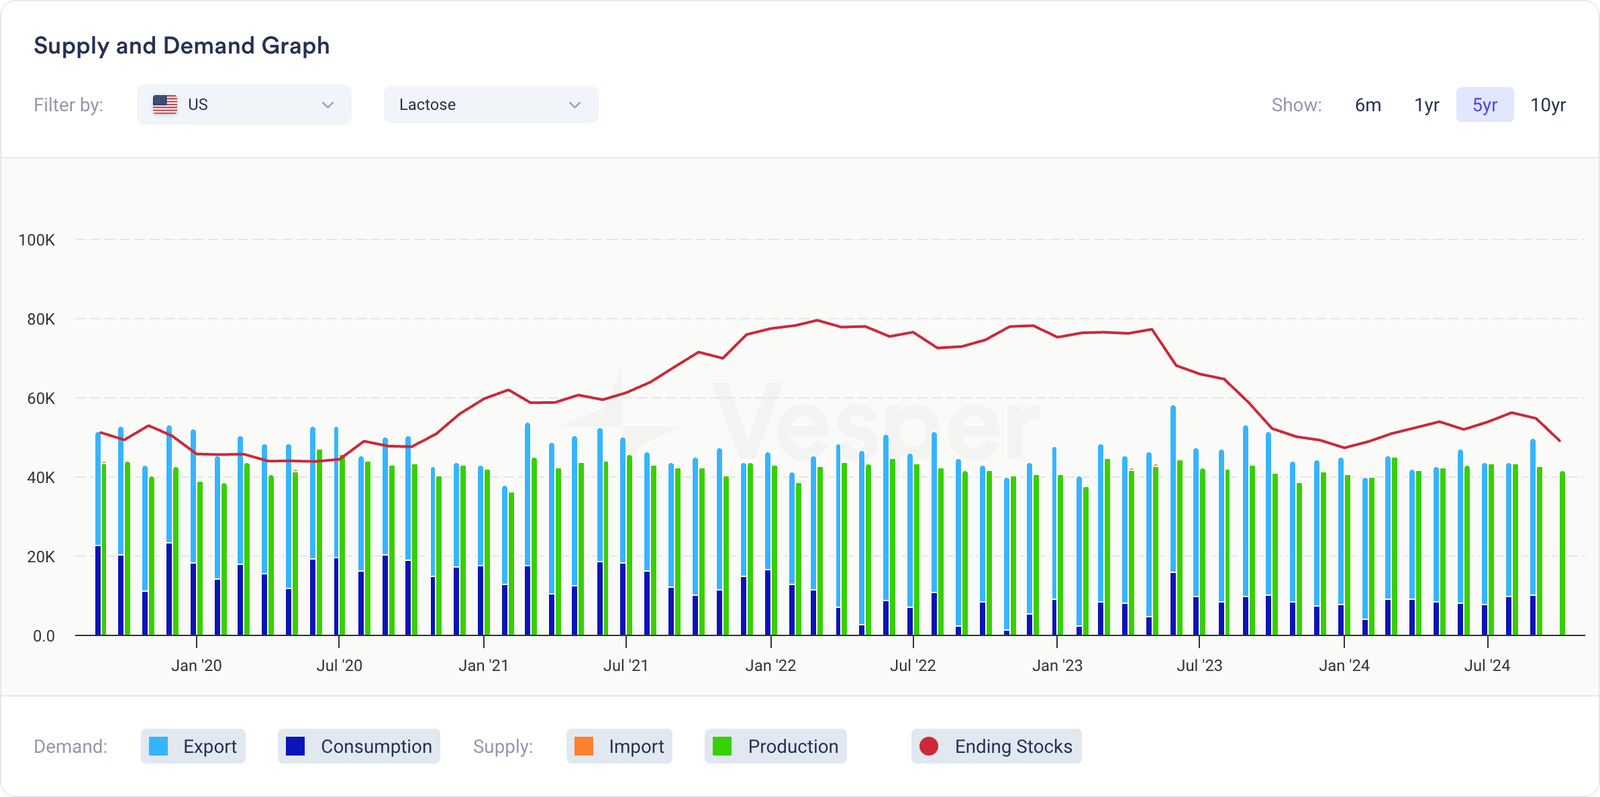Click the orange Import legend square
Screen dimensions: 1600x797
[584, 746]
